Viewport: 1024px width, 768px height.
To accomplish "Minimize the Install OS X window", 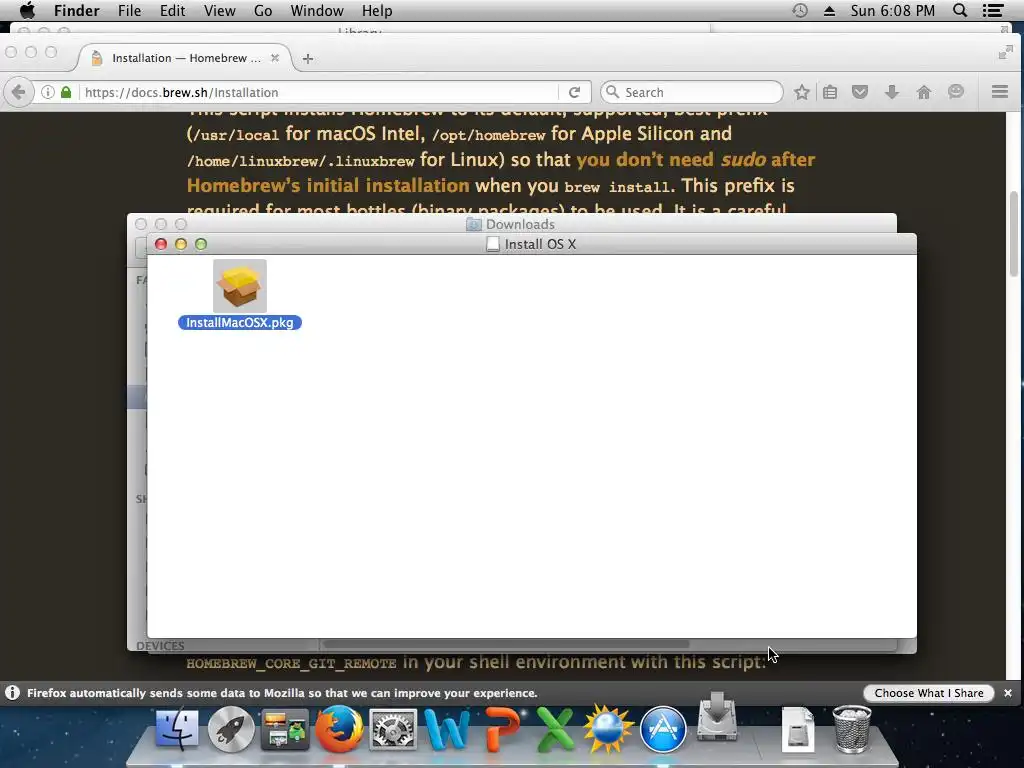I will coord(181,244).
